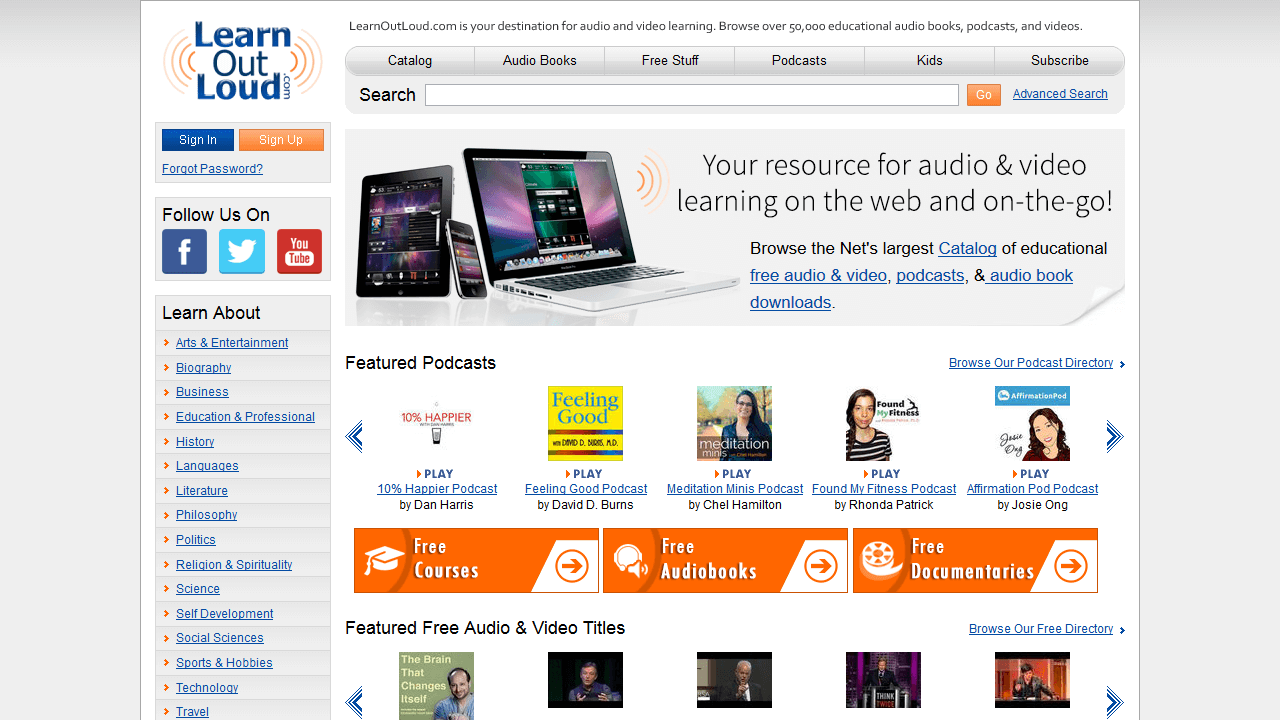
Task: Click the Search text field
Action: pos(692,95)
